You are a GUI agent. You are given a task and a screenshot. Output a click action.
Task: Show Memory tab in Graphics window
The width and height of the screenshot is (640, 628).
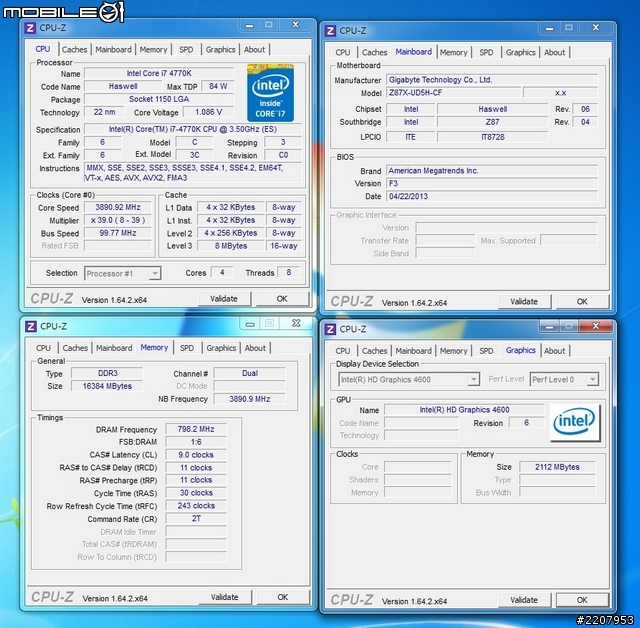[x=453, y=351]
